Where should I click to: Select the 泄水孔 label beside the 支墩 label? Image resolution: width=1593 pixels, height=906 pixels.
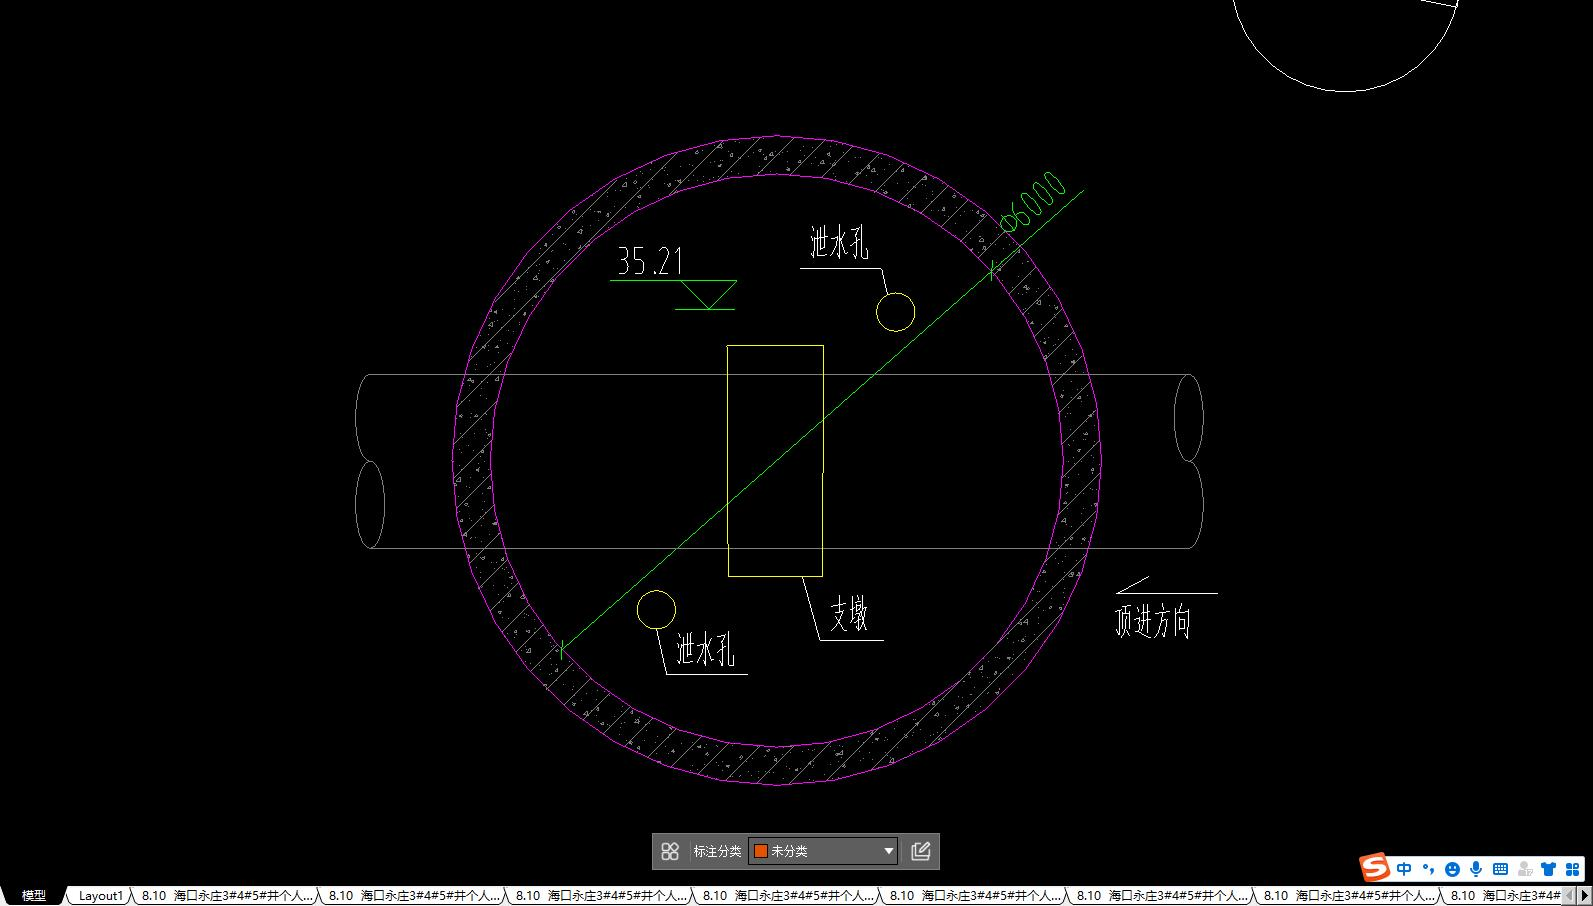pyautogui.click(x=705, y=649)
